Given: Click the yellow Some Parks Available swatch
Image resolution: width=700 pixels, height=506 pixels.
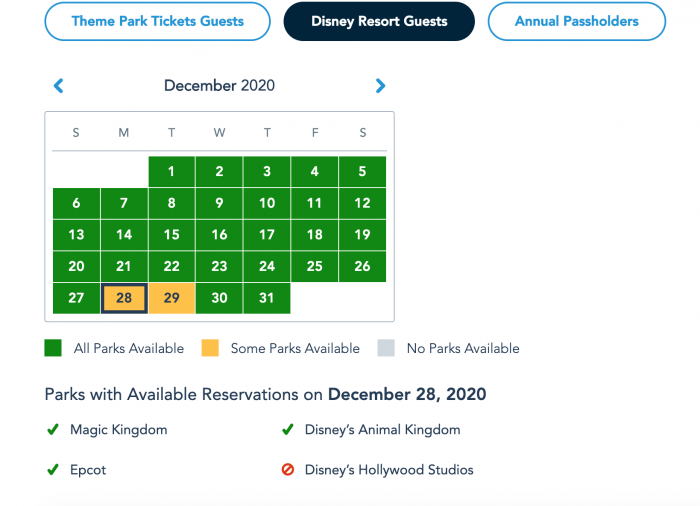Looking at the screenshot, I should pos(210,348).
